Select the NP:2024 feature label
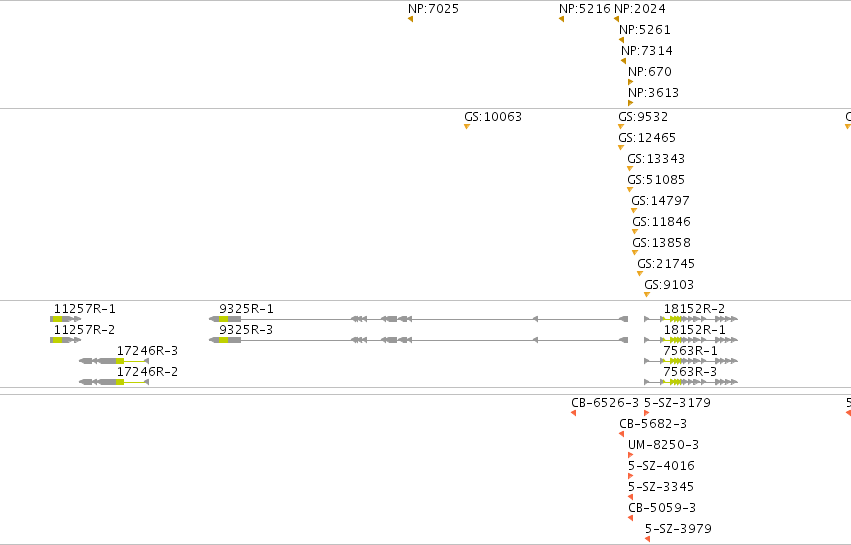Viewport: 851px width, 545px height. pyautogui.click(x=639, y=9)
